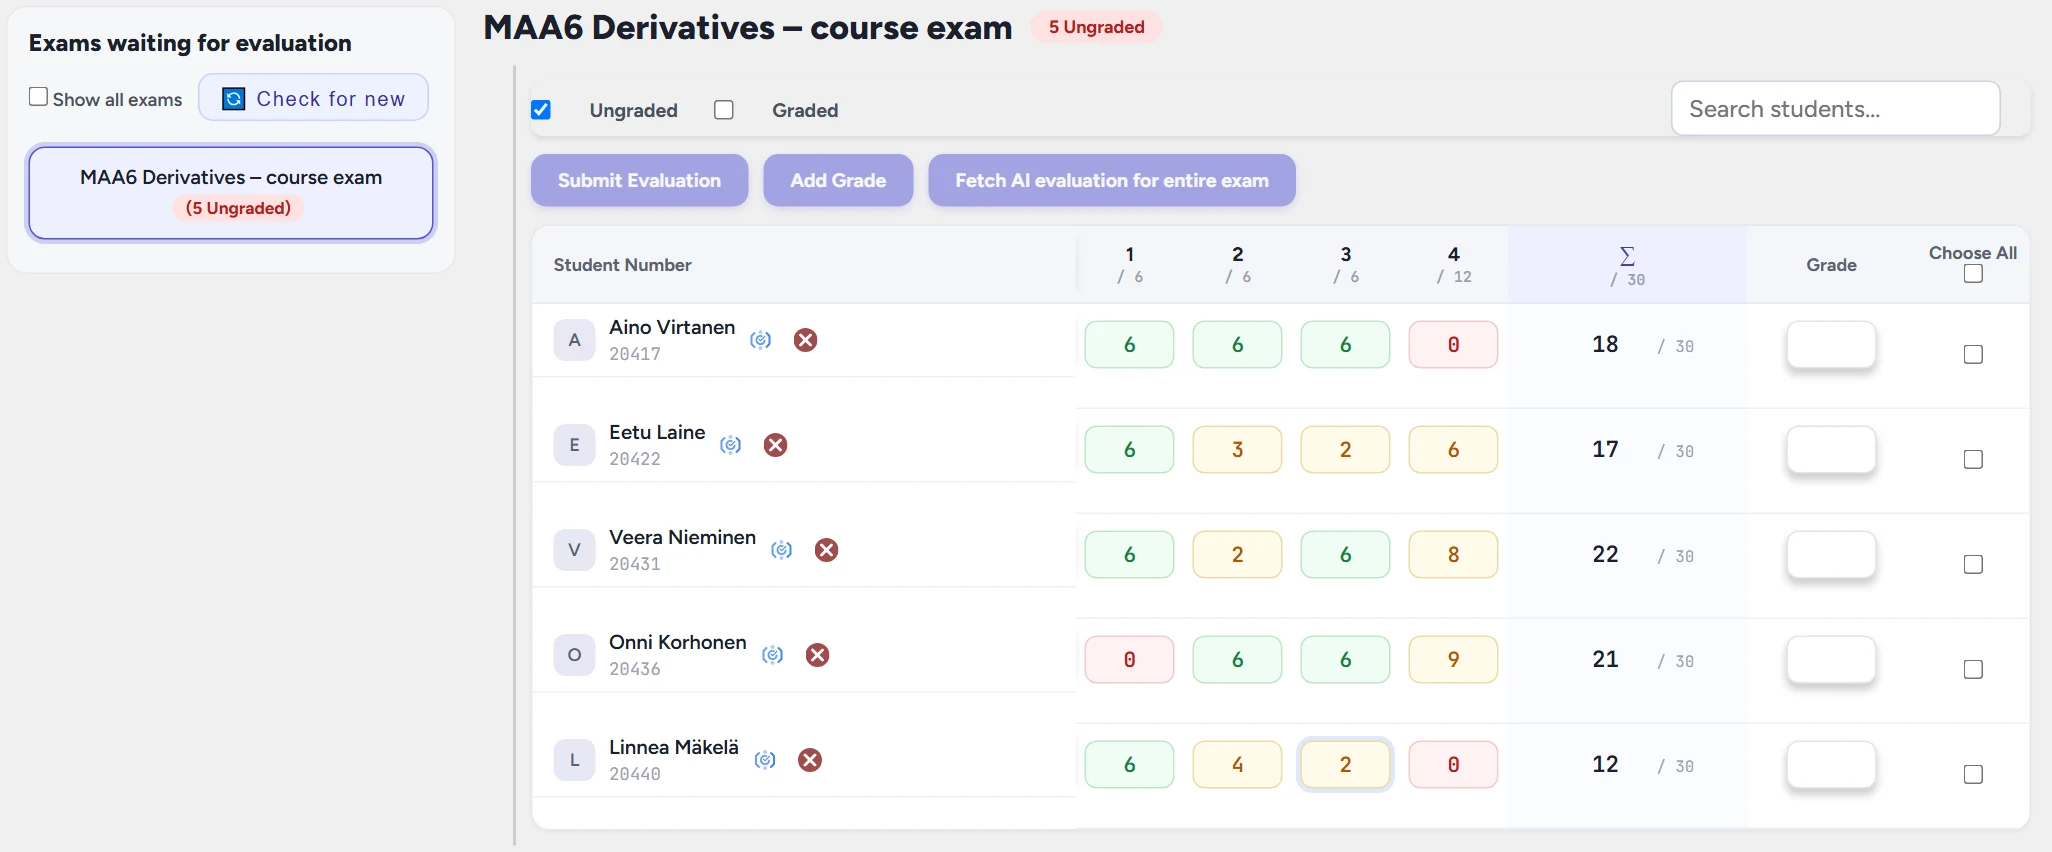Open Aino Virtanen's question 4 score 0
Screen dimensions: 2052x852
pos(1453,345)
